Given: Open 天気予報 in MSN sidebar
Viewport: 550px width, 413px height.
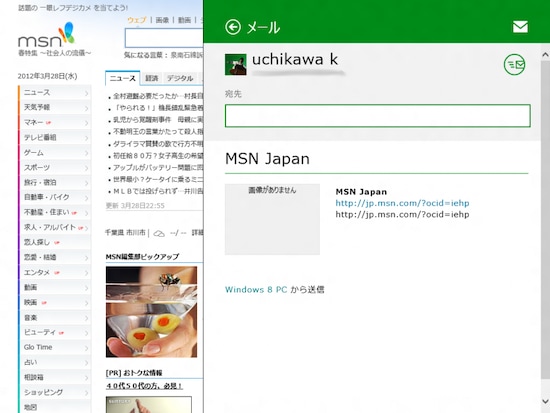Looking at the screenshot, I should 55,107.
